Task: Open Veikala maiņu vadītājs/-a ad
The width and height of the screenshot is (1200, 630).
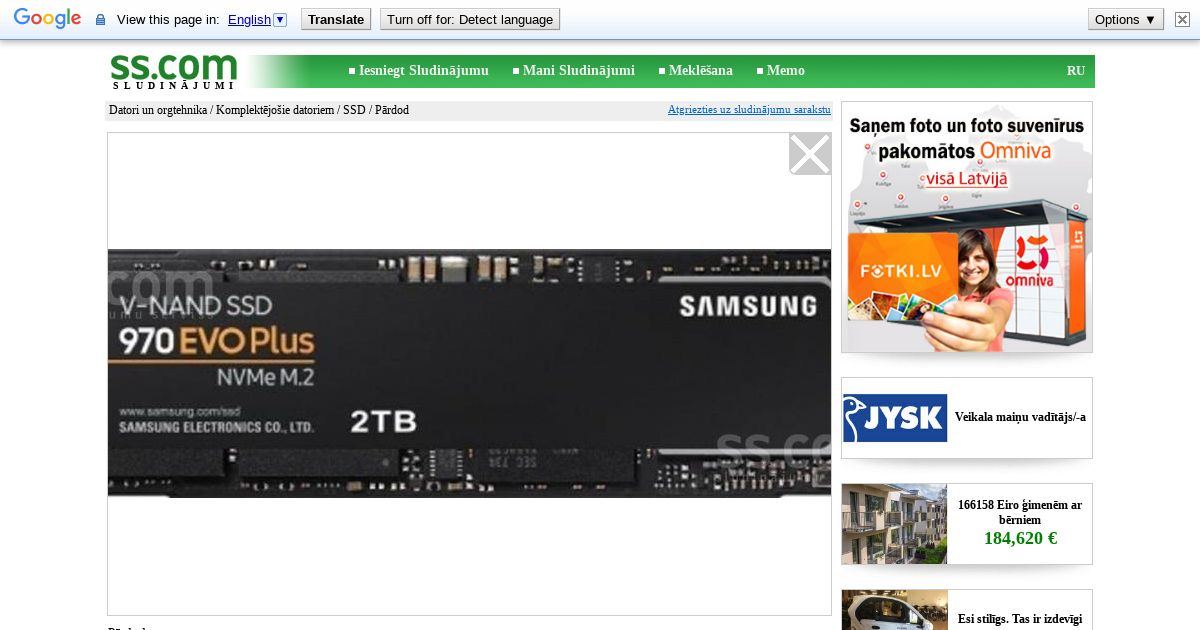Action: 1020,417
